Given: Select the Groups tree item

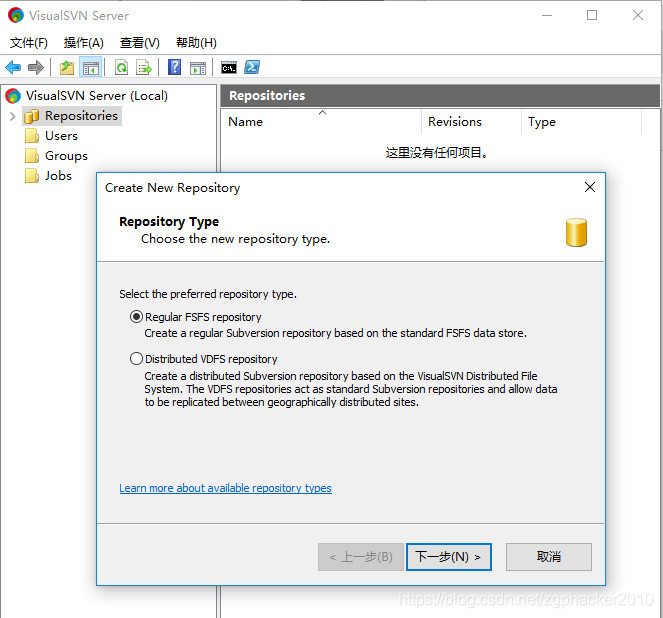Looking at the screenshot, I should (66, 156).
